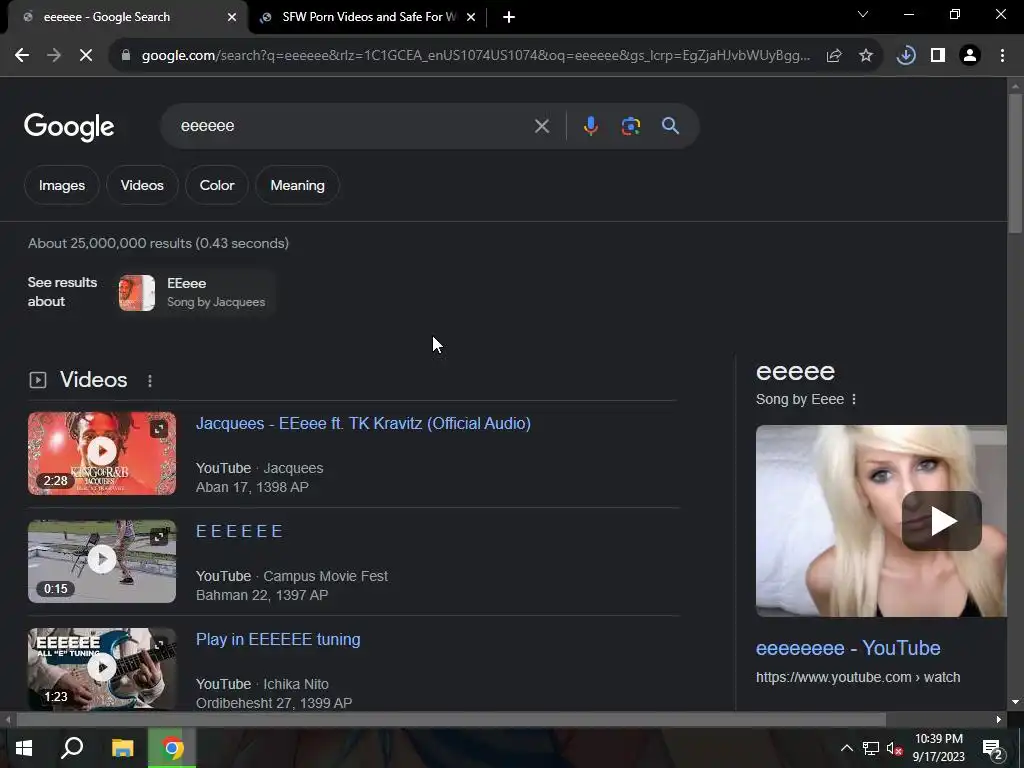Open the eeeeeeee - YouTube link
The image size is (1024, 768).
pos(848,648)
